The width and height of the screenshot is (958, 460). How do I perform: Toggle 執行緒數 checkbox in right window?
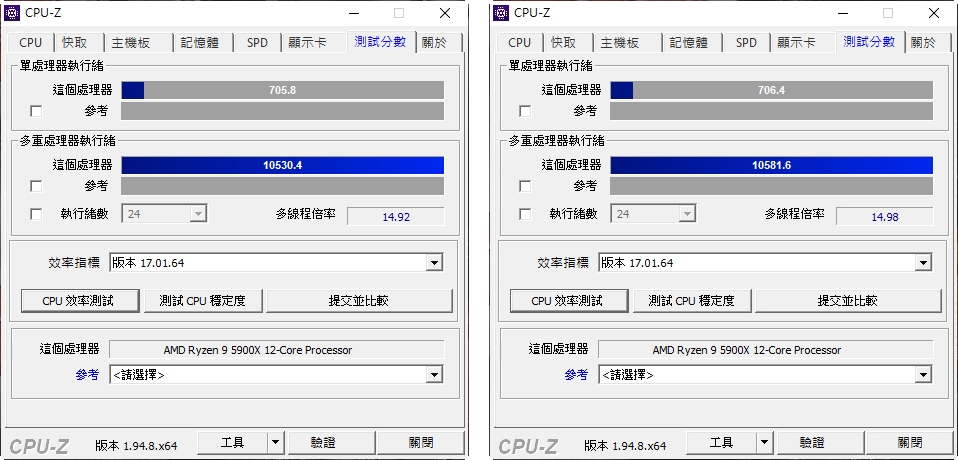[x=525, y=214]
